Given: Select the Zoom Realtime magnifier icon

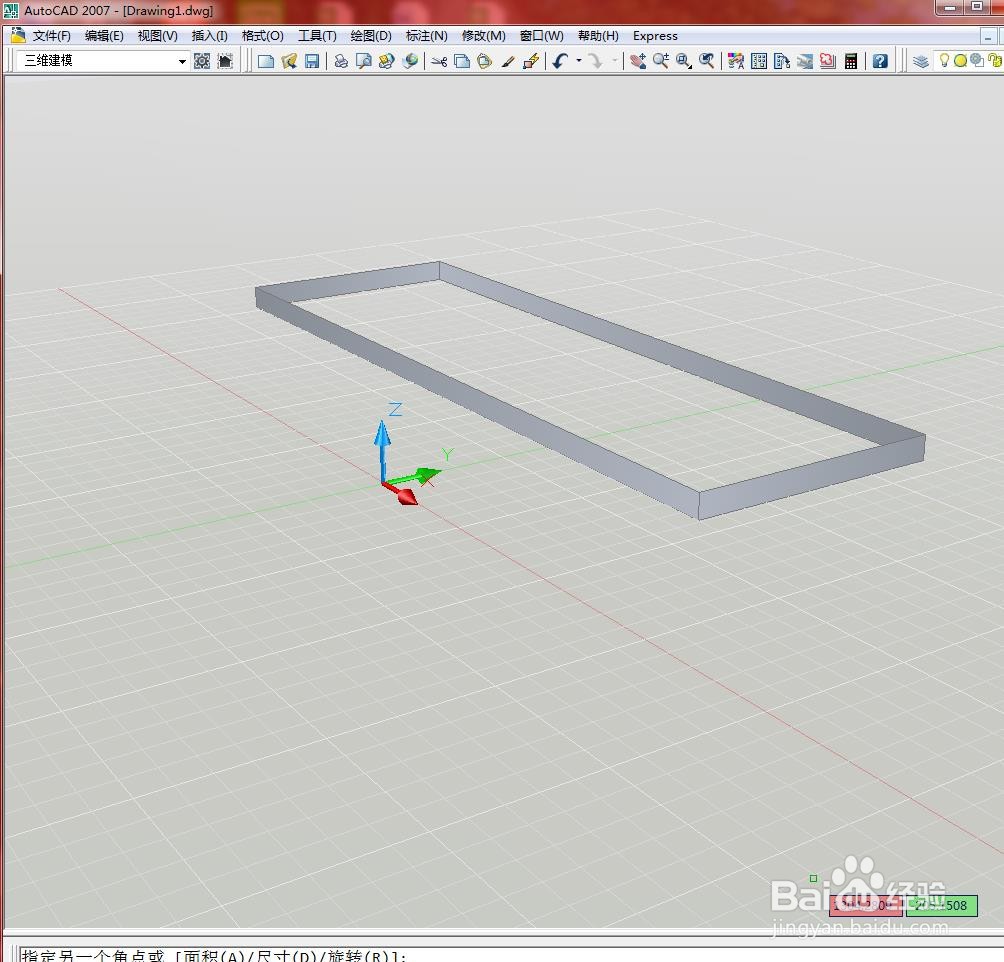Looking at the screenshot, I should 661,61.
